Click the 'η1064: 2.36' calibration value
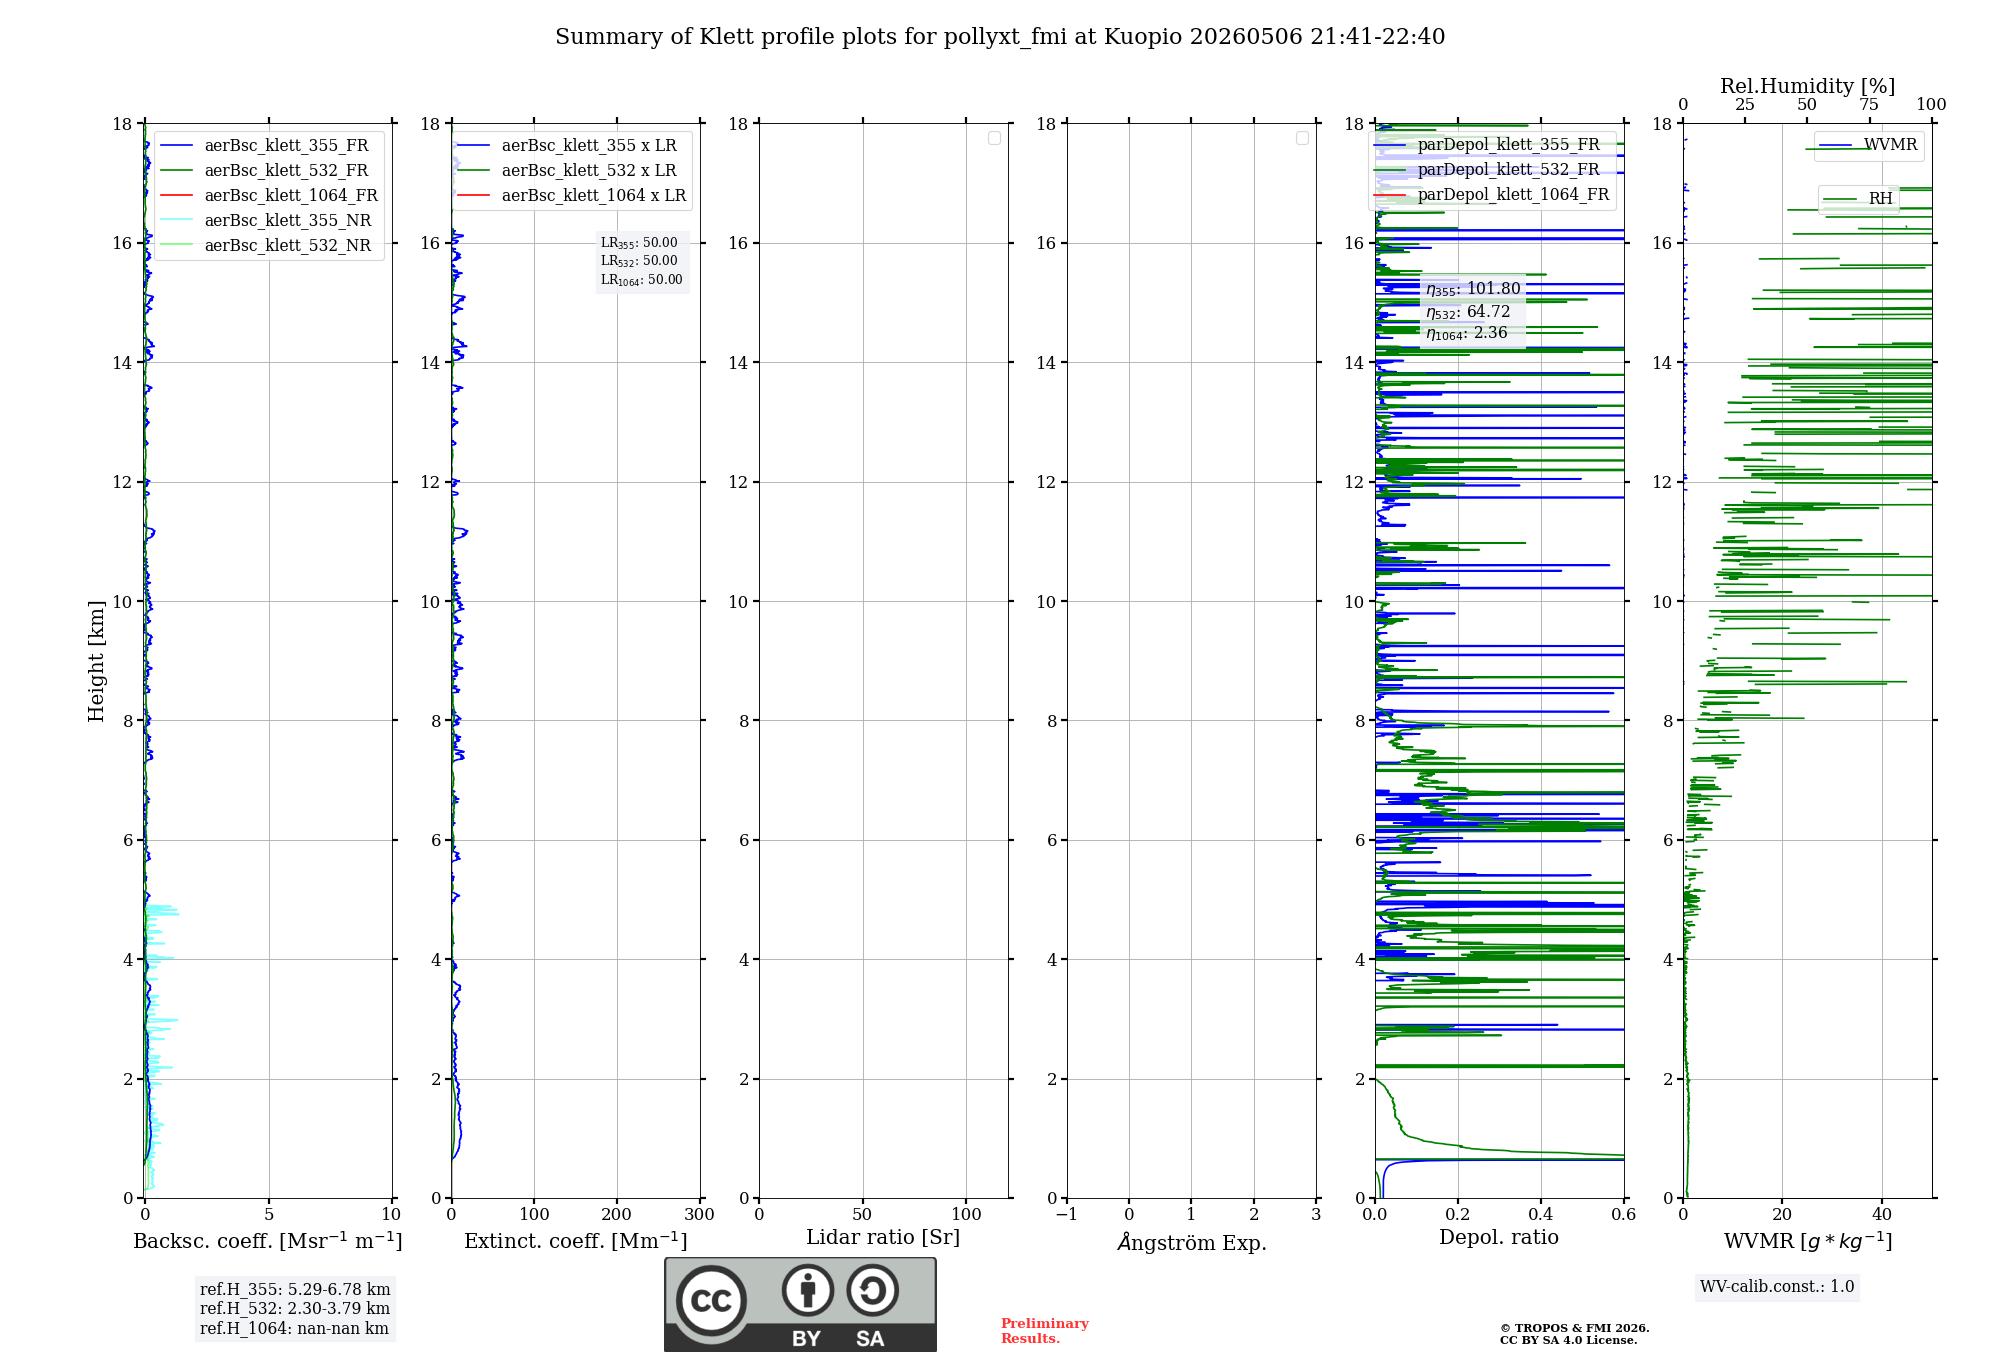Viewport: 2000px width, 1360px height. pos(1467,333)
